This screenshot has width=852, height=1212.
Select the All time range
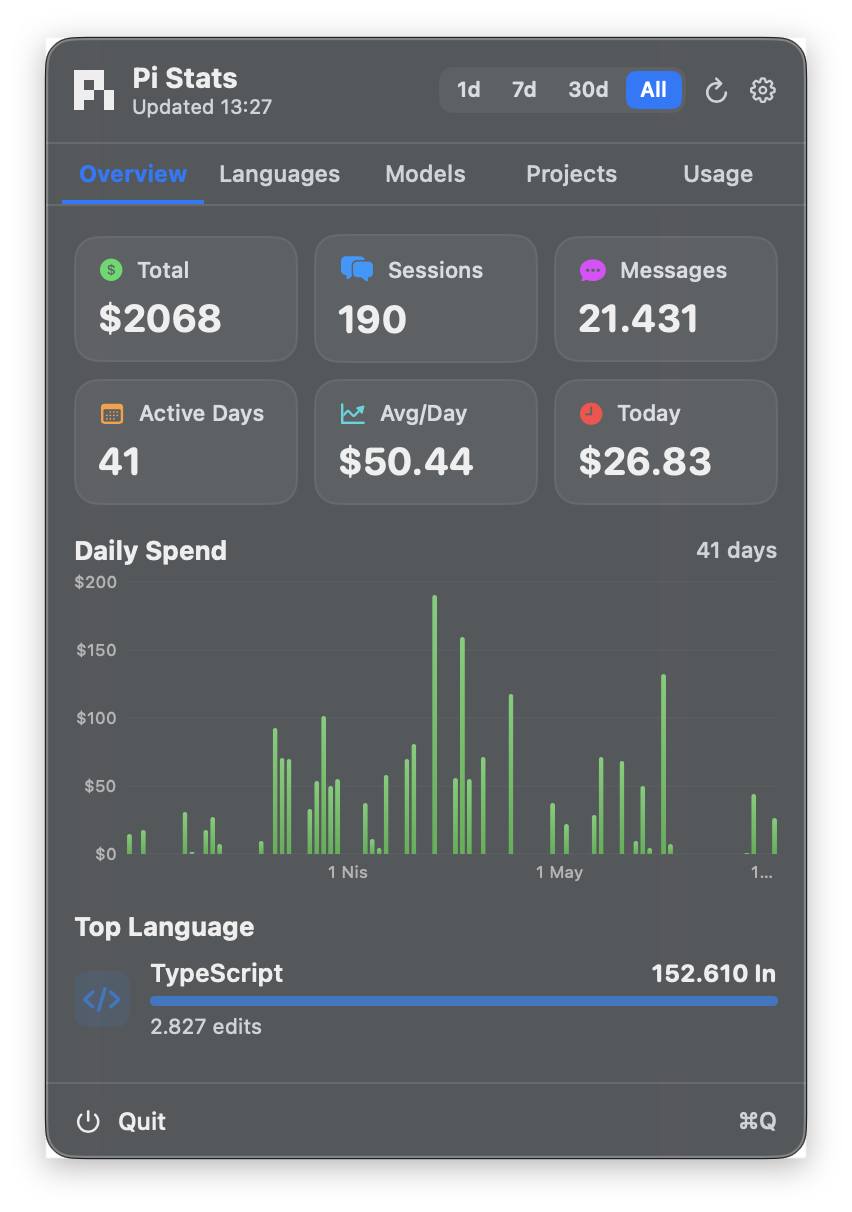(x=654, y=90)
